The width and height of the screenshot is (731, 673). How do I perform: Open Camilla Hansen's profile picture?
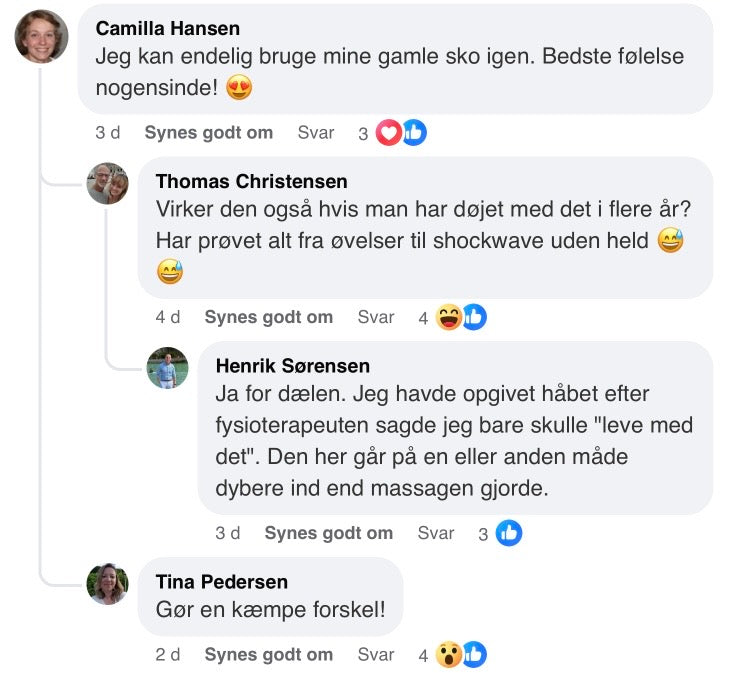(x=41, y=37)
